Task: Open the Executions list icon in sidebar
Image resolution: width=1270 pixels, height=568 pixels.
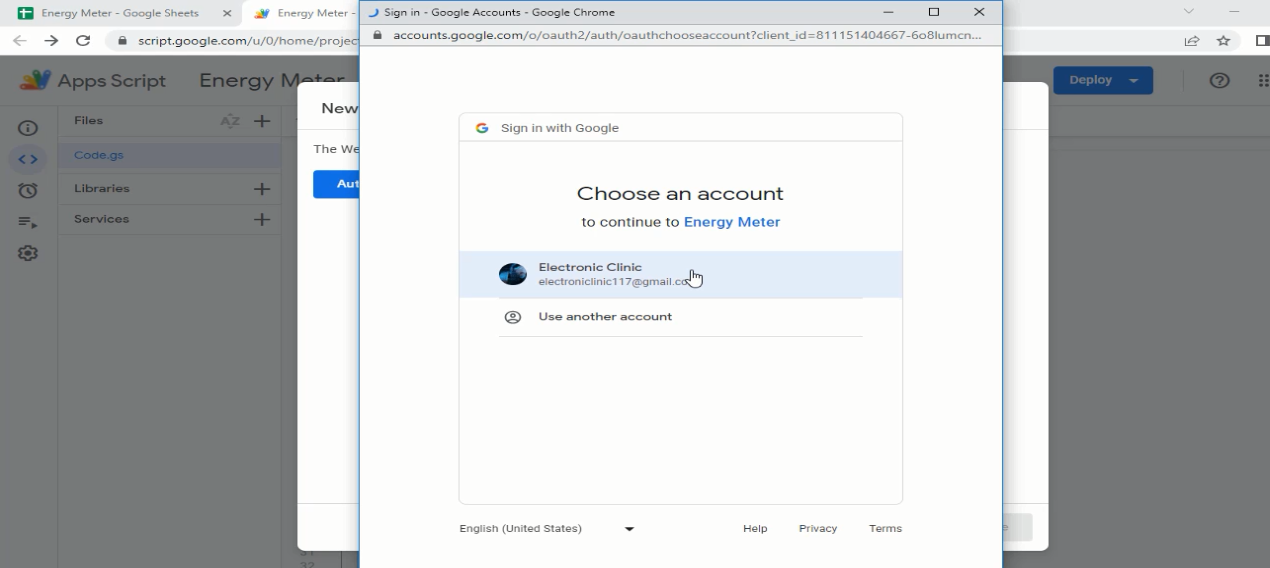Action: (28, 222)
